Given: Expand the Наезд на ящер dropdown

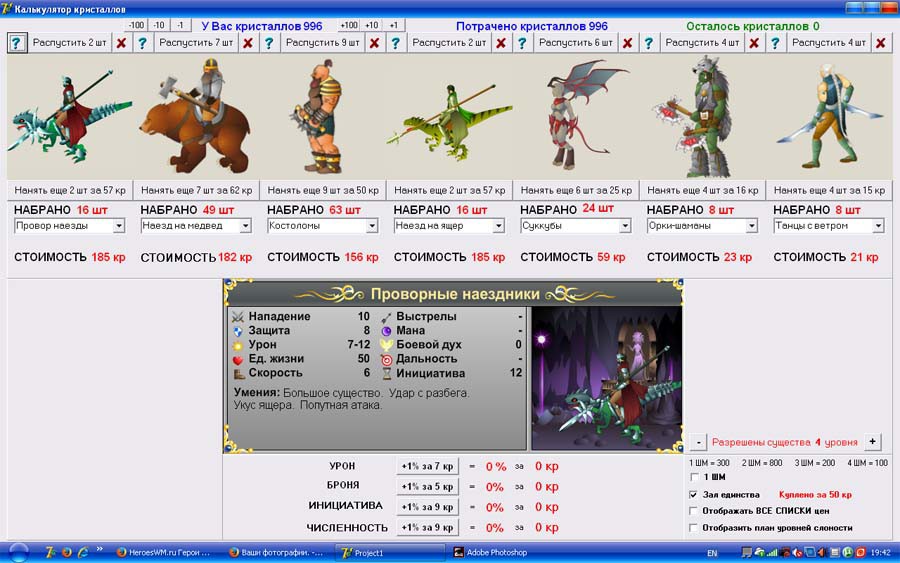Looking at the screenshot, I should [x=498, y=226].
